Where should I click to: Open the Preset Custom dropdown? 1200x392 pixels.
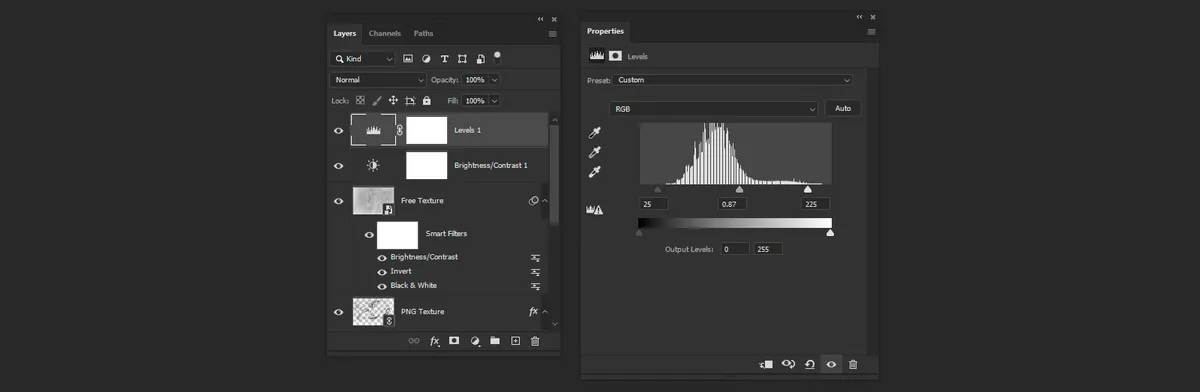(733, 79)
